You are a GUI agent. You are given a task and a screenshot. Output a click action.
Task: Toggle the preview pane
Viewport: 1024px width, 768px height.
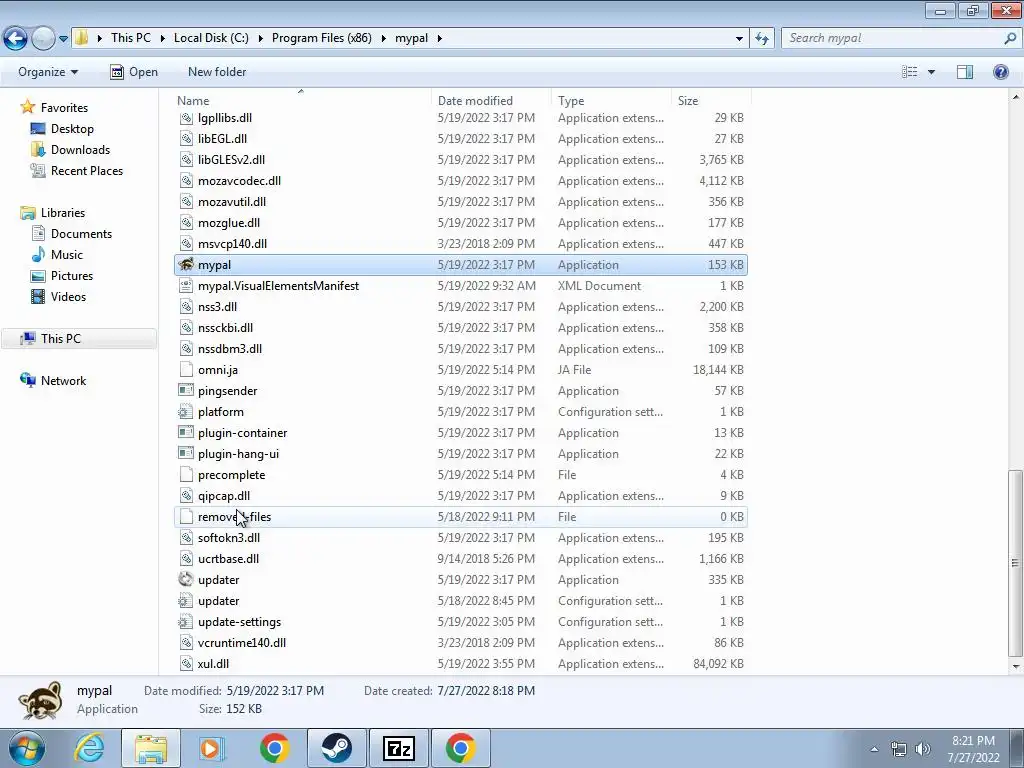pyautogui.click(x=965, y=72)
